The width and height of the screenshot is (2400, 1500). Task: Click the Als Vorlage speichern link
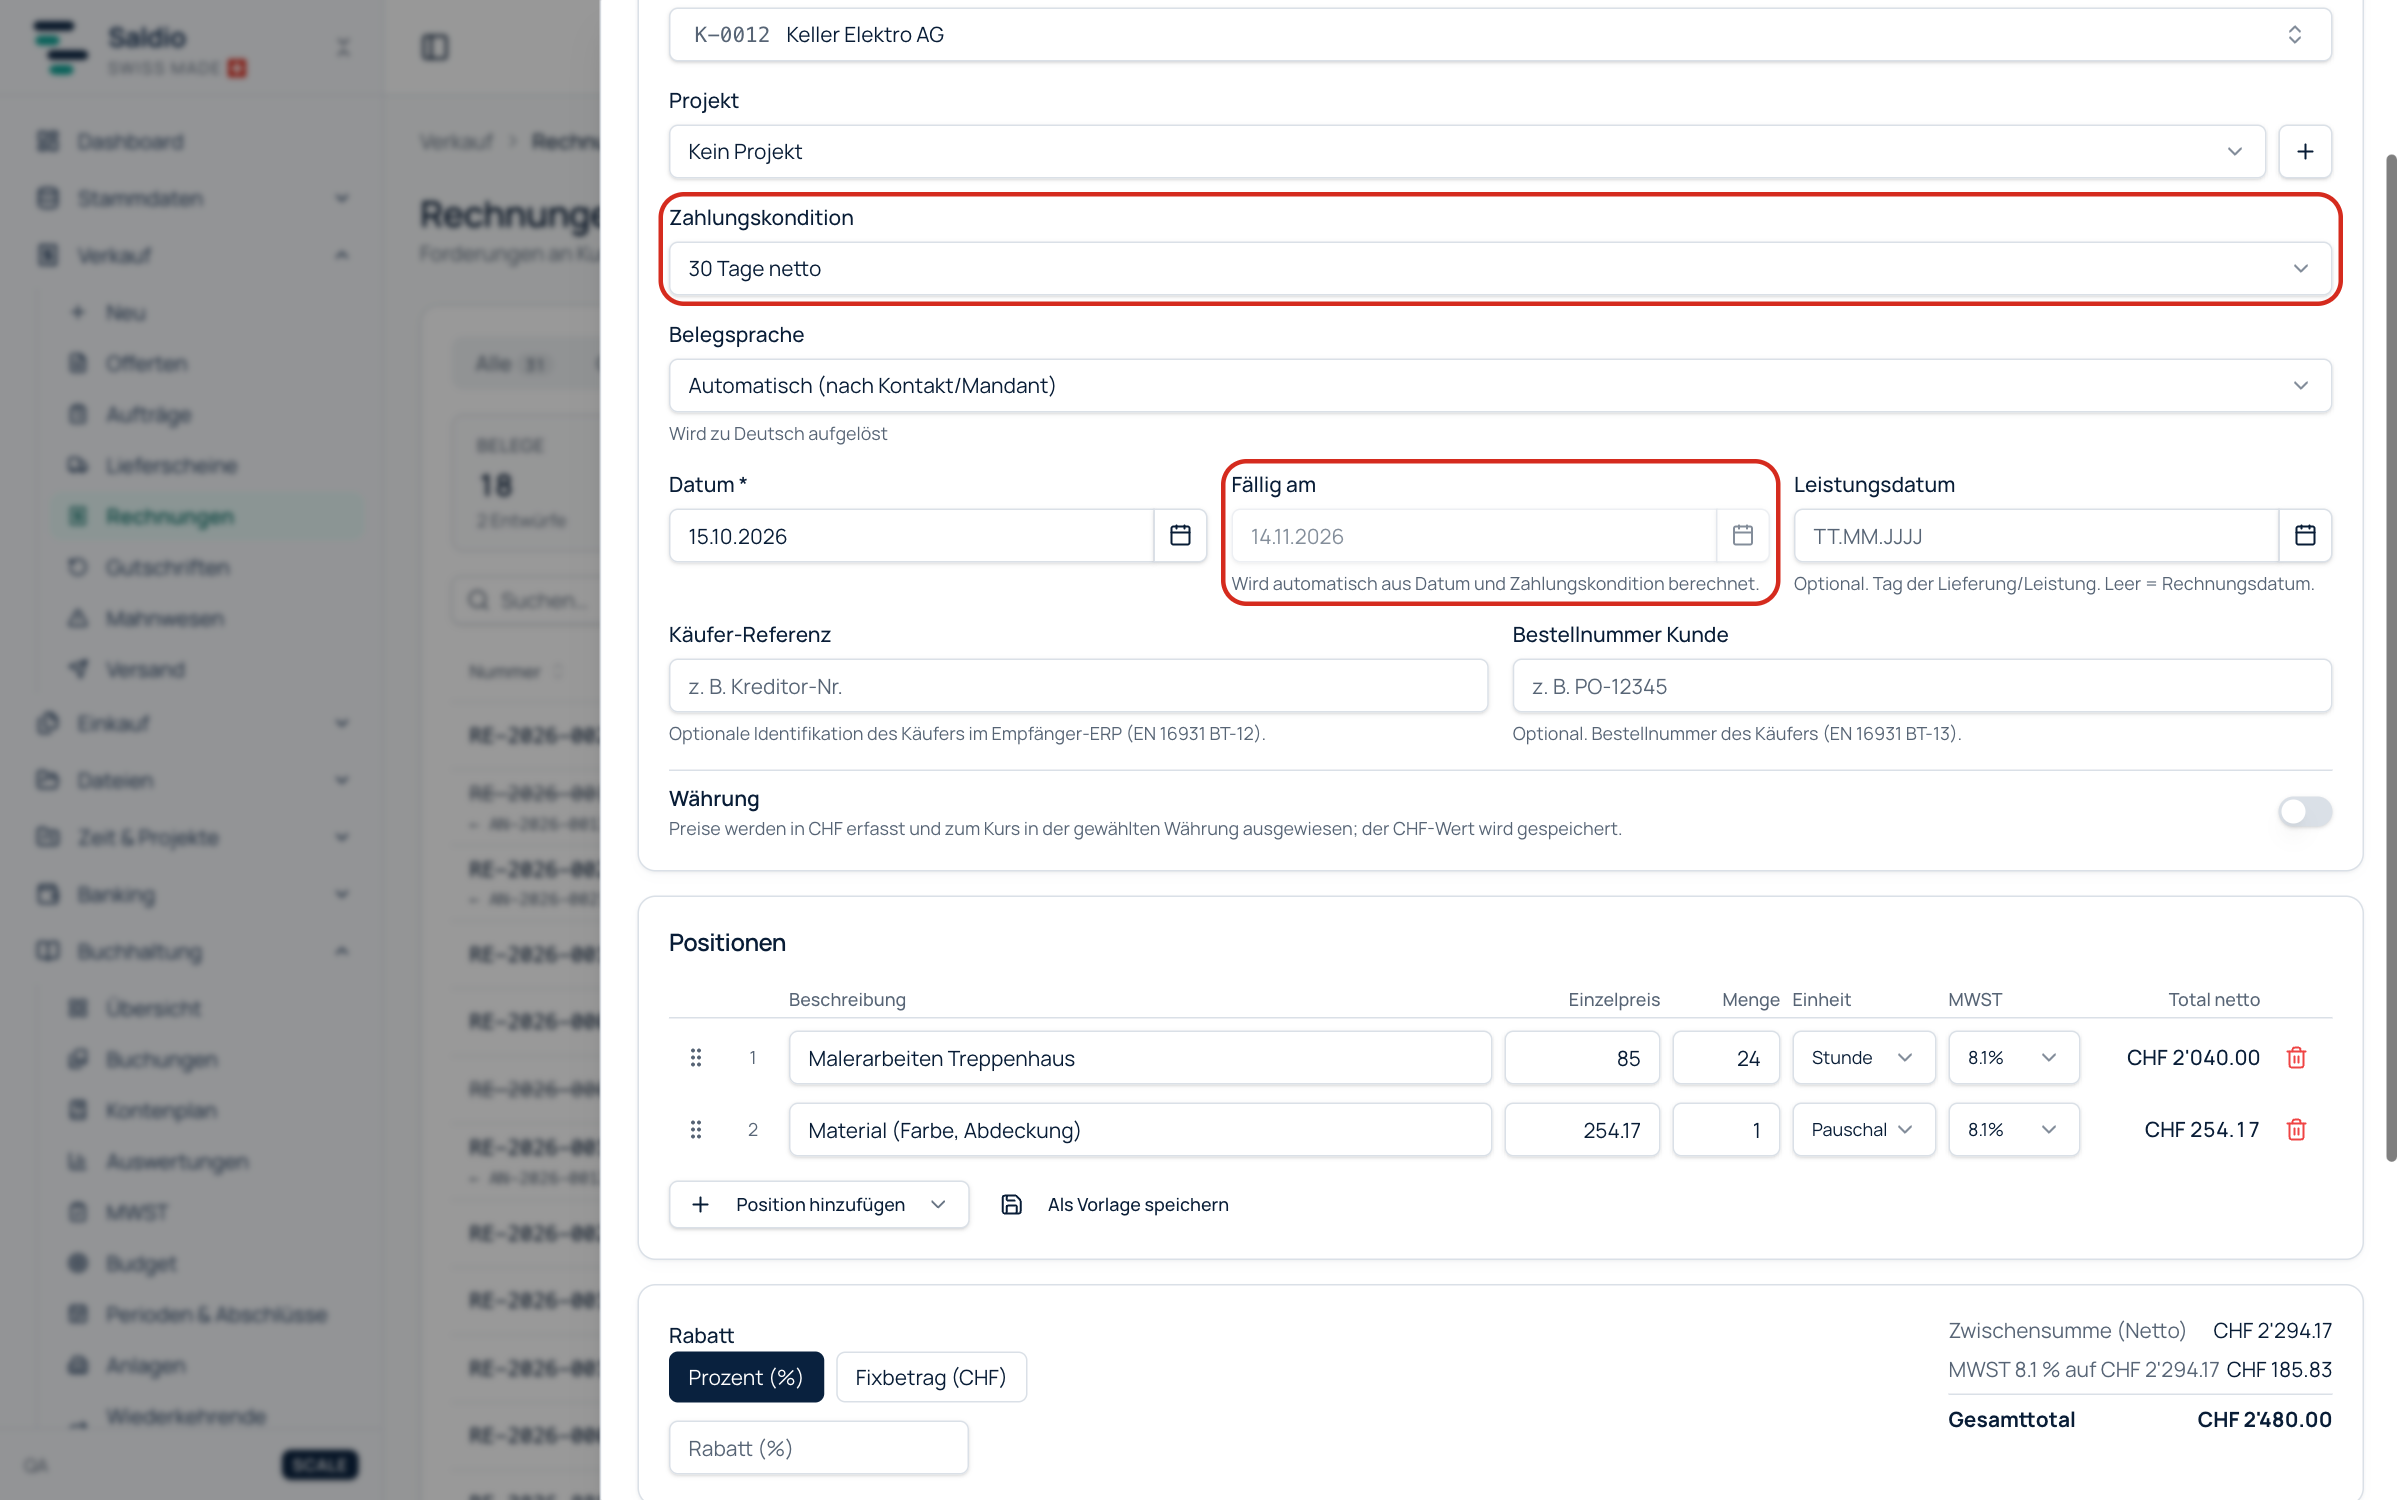pos(1138,1205)
